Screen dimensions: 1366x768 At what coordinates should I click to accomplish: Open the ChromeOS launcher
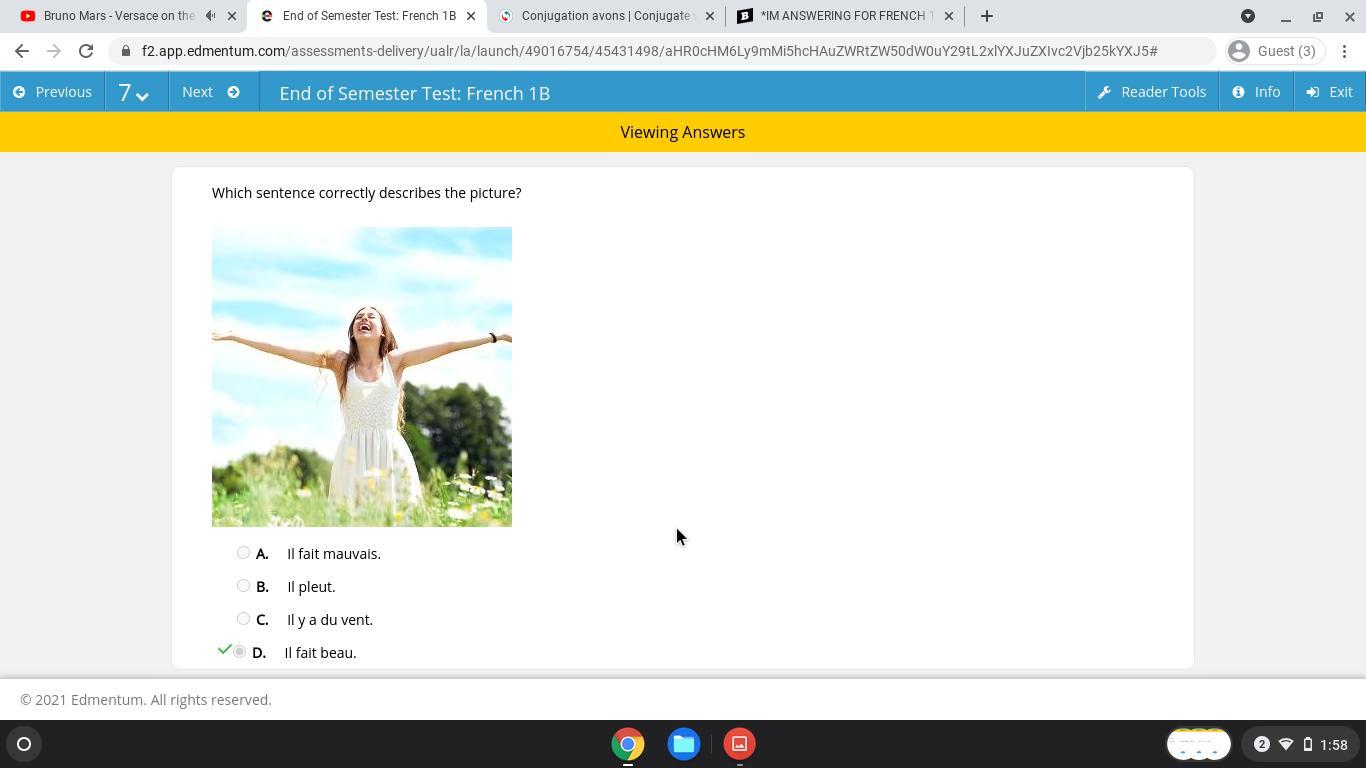coord(24,744)
